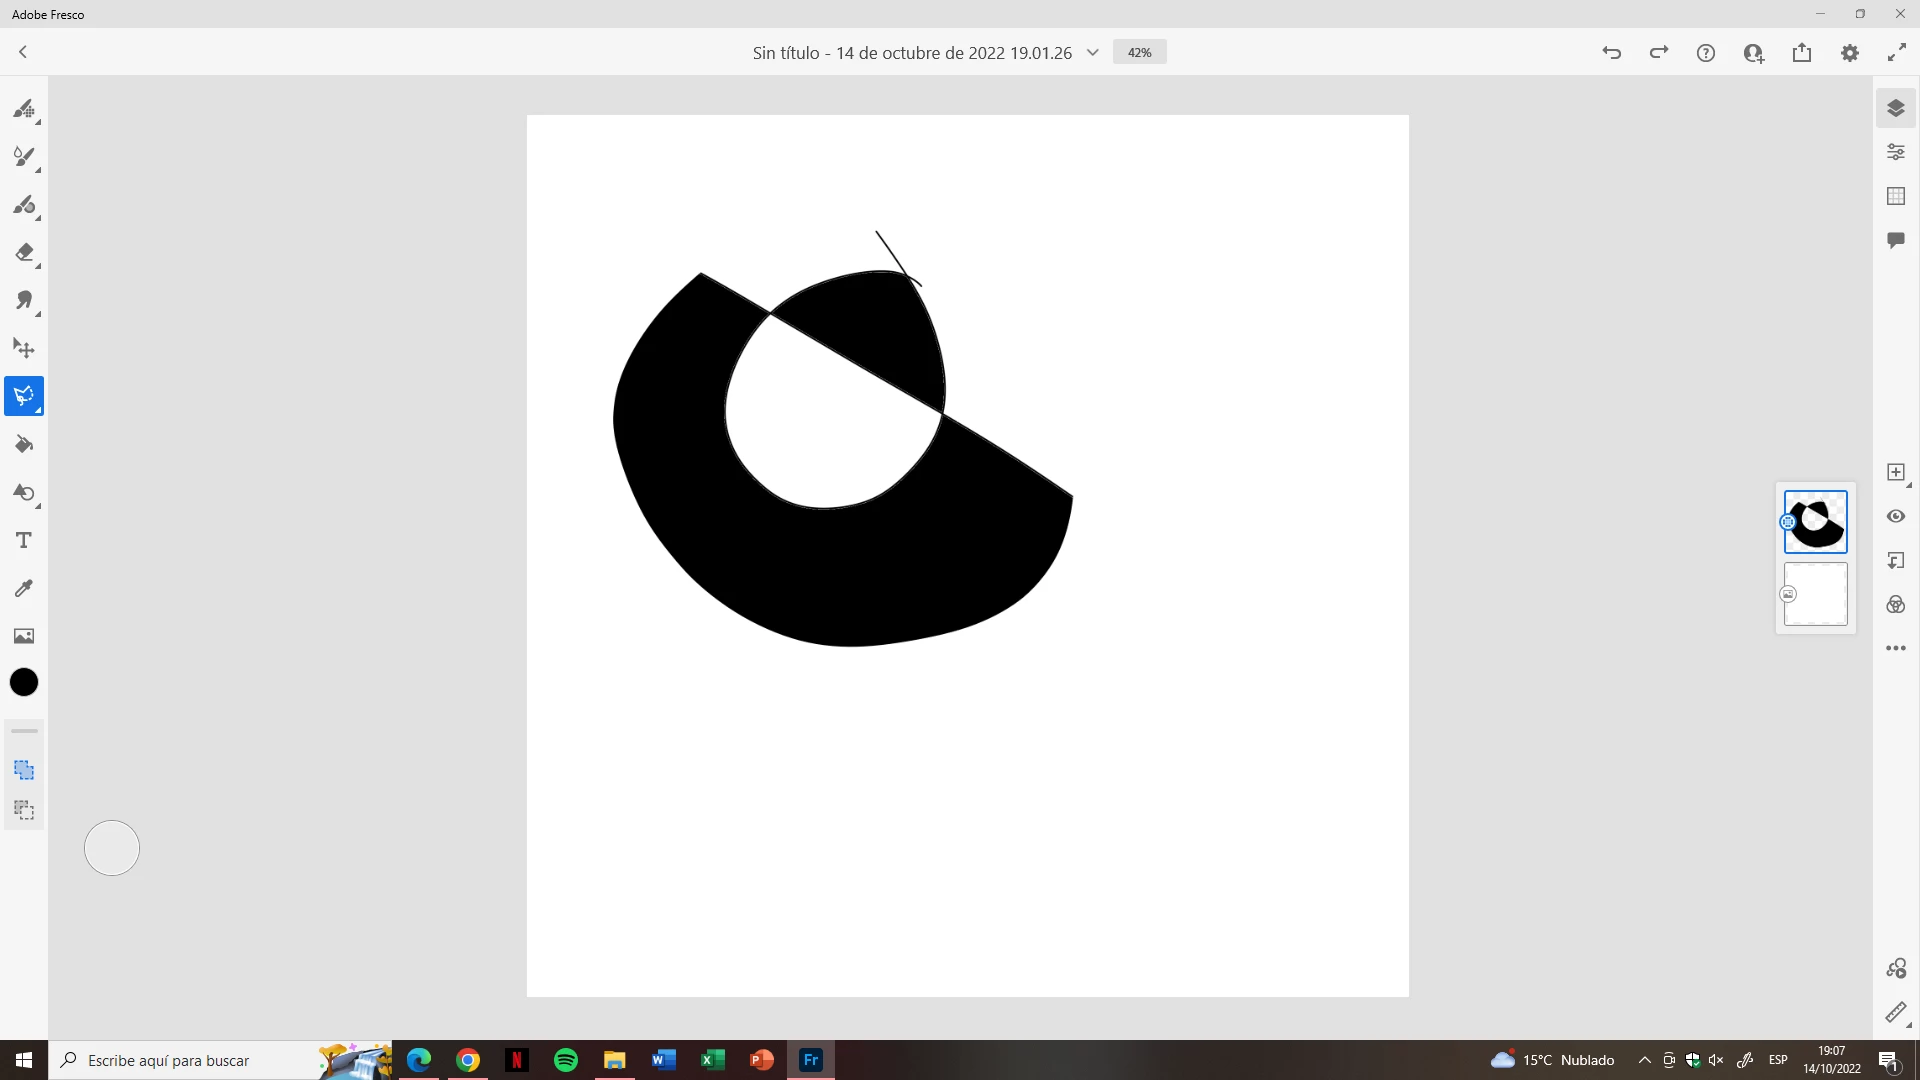Toggle layer visibility with eye icon
The height and width of the screenshot is (1080, 1920).
(1896, 516)
